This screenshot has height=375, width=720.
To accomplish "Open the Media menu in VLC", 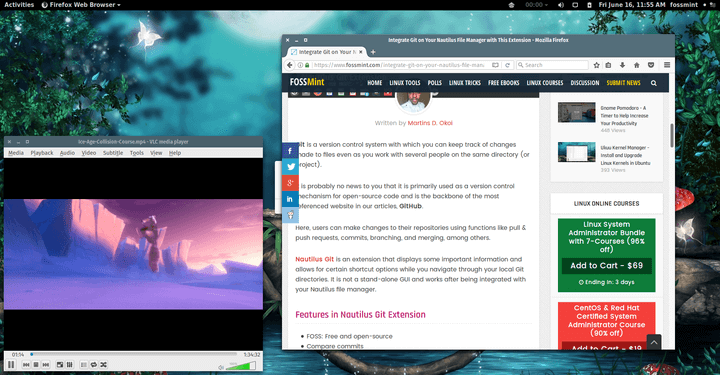I will pyautogui.click(x=16, y=153).
